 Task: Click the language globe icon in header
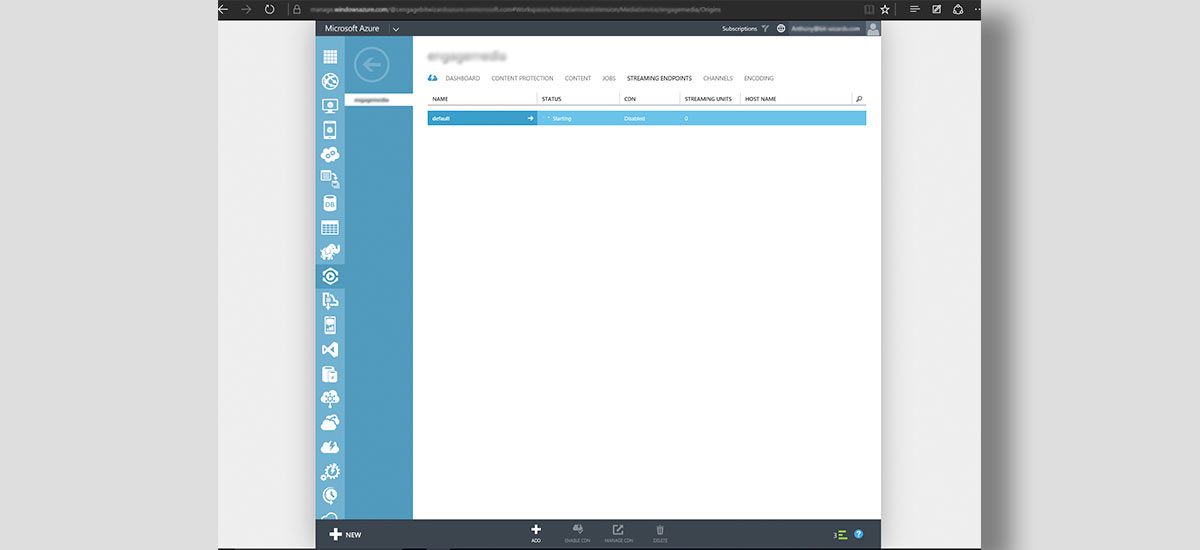coord(781,29)
